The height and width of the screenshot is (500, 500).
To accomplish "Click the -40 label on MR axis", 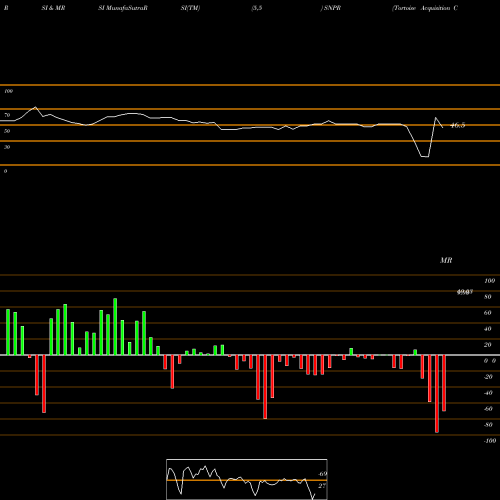I will click(x=488, y=393).
